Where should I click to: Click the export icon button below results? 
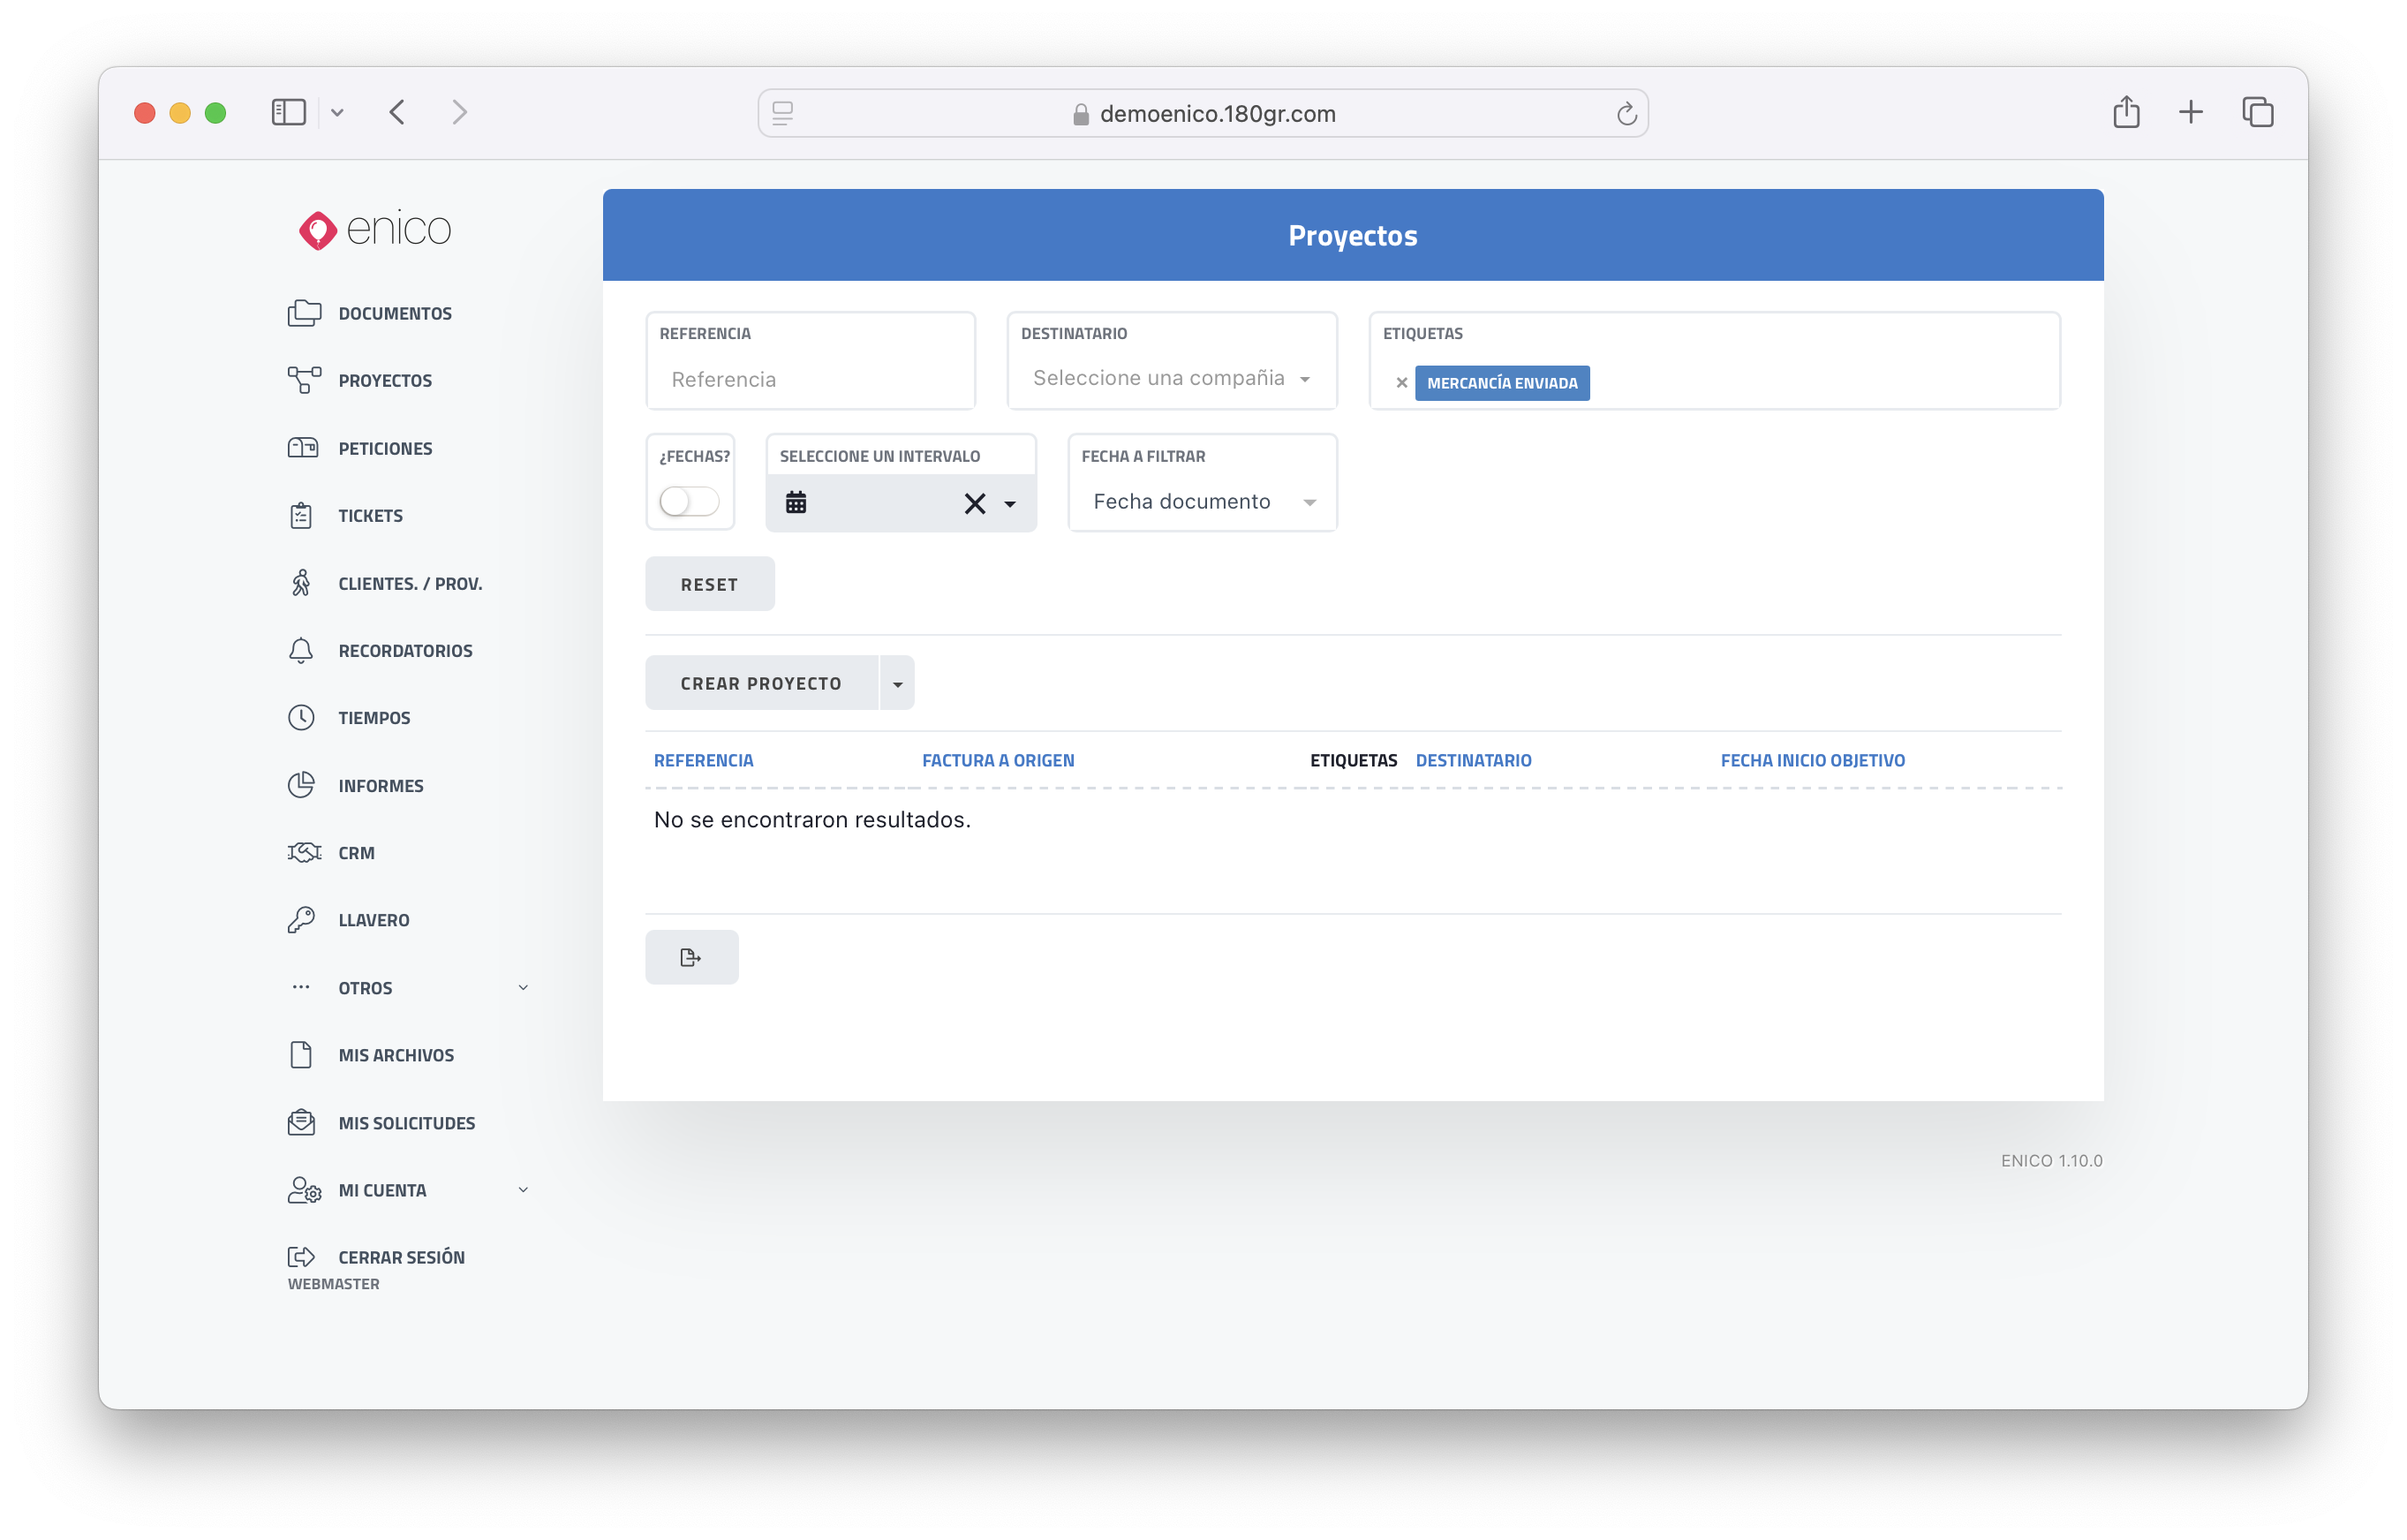point(691,957)
